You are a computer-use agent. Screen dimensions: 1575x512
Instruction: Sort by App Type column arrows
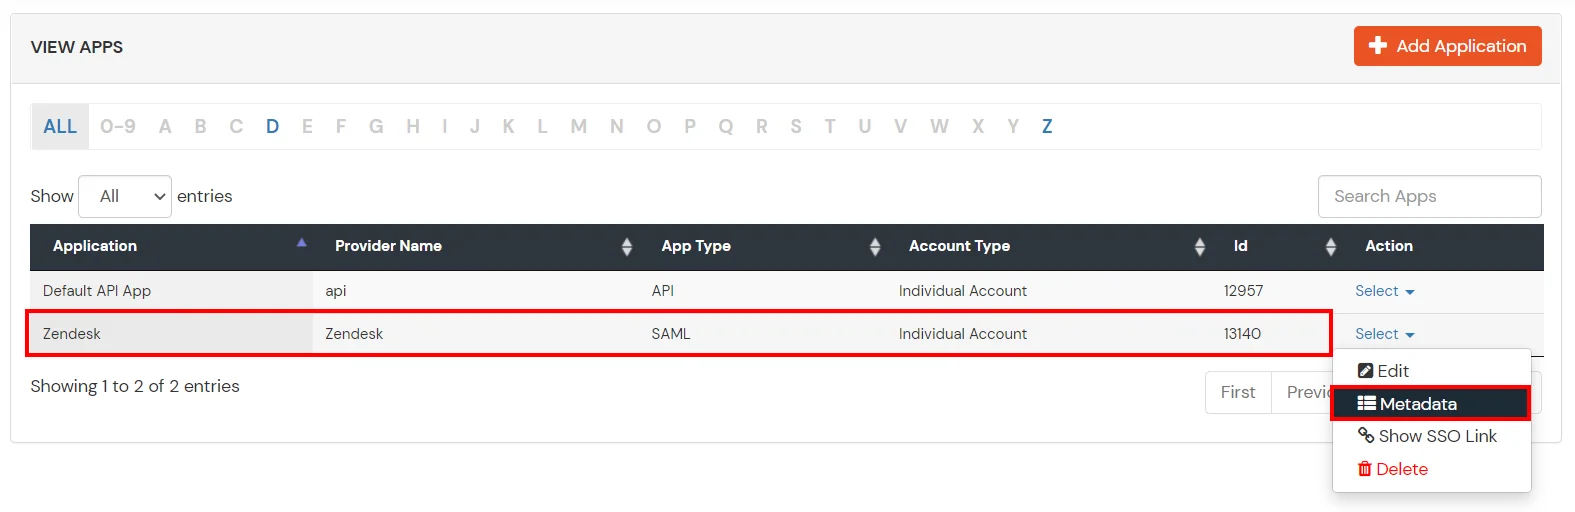pyautogui.click(x=875, y=246)
